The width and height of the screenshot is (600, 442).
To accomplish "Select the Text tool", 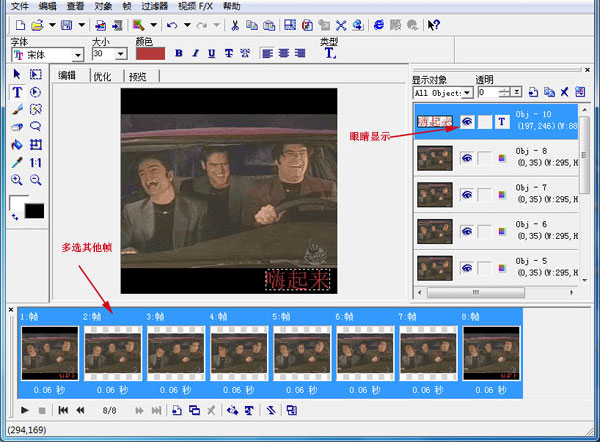I will pyautogui.click(x=17, y=92).
